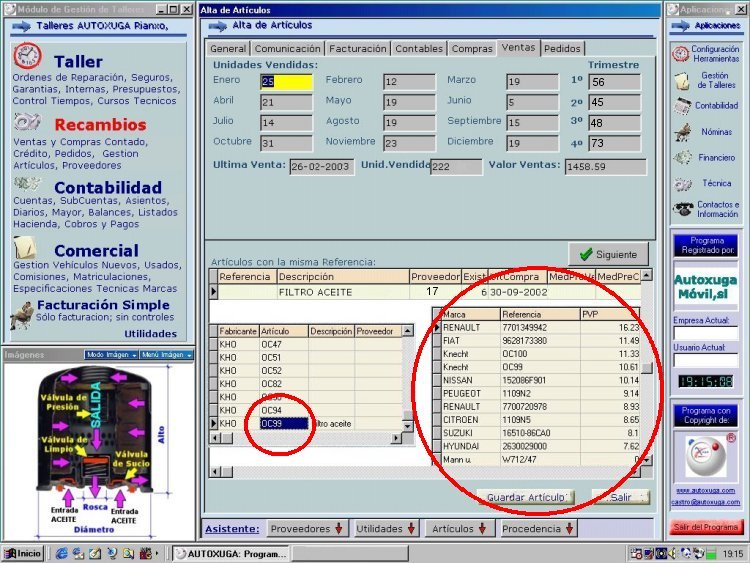Open the Menú Imagen dropdown

pos(166,355)
